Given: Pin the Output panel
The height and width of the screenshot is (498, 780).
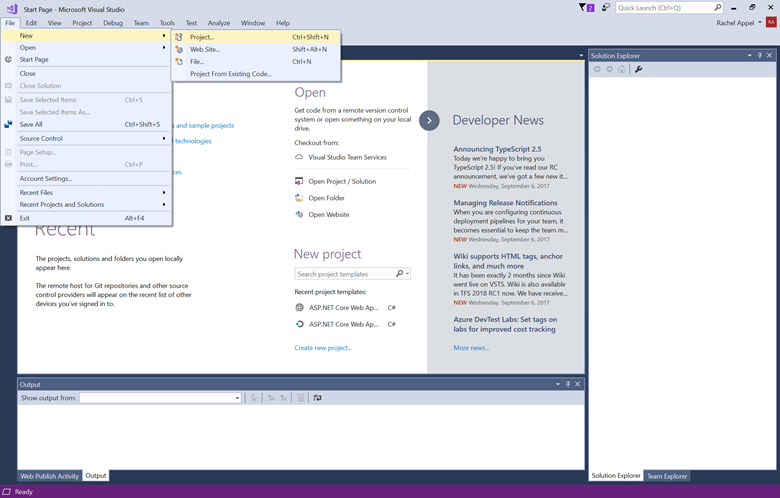Looking at the screenshot, I should point(568,384).
